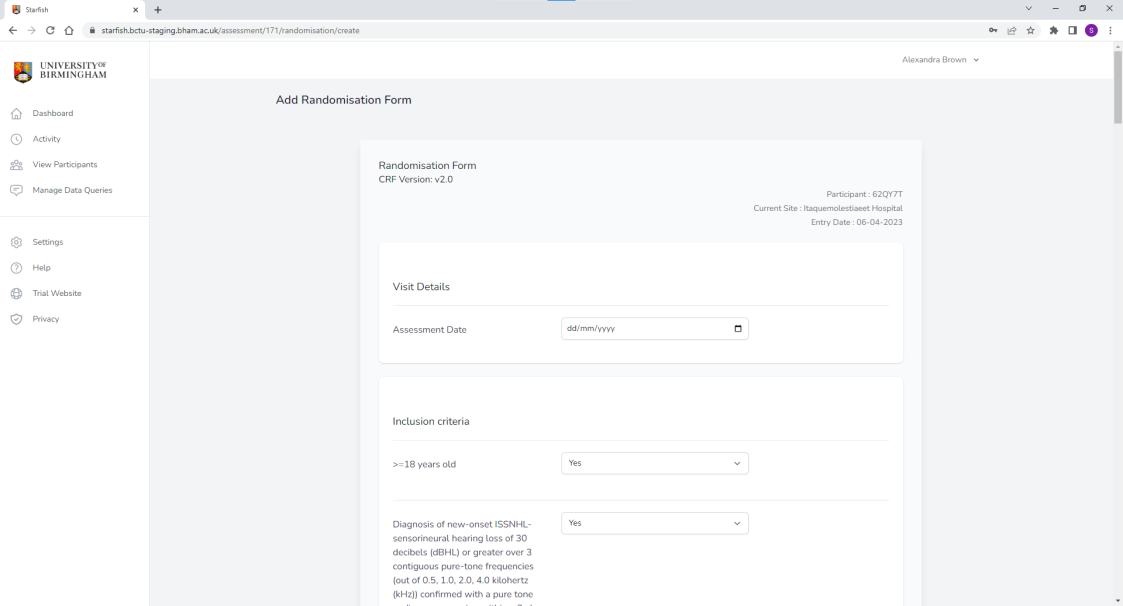Expand the ISSNHL diagnosis dropdown
Screen dimensions: 1123x606
654,523
